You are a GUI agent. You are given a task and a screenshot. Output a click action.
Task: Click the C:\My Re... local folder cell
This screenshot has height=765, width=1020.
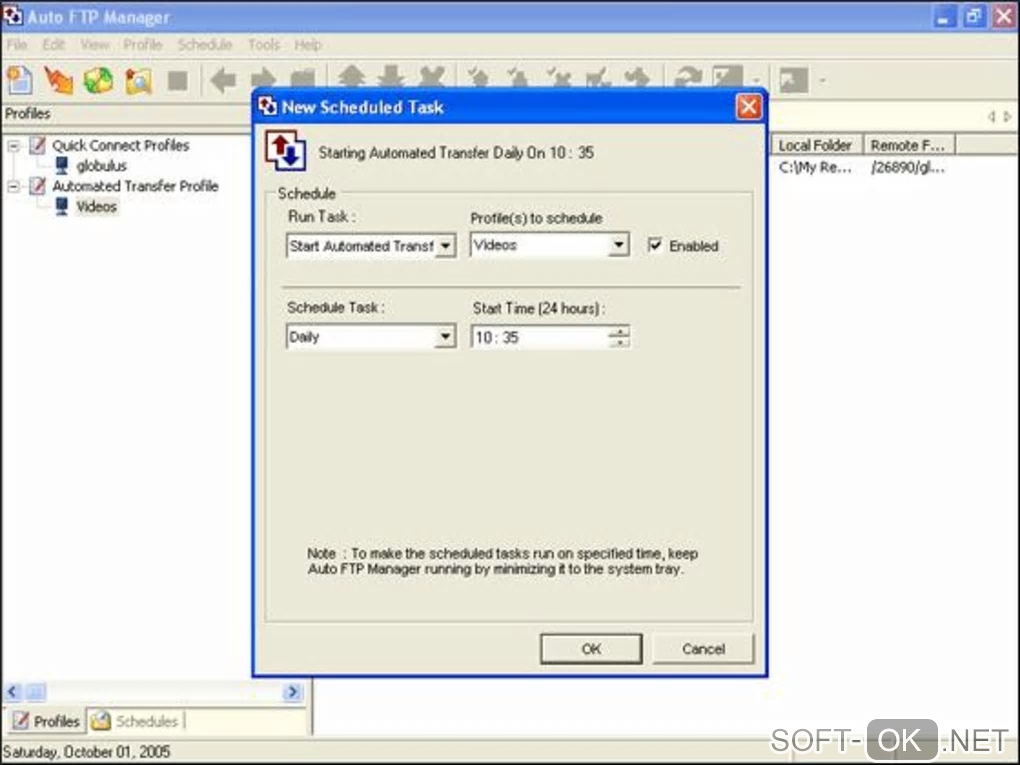815,168
